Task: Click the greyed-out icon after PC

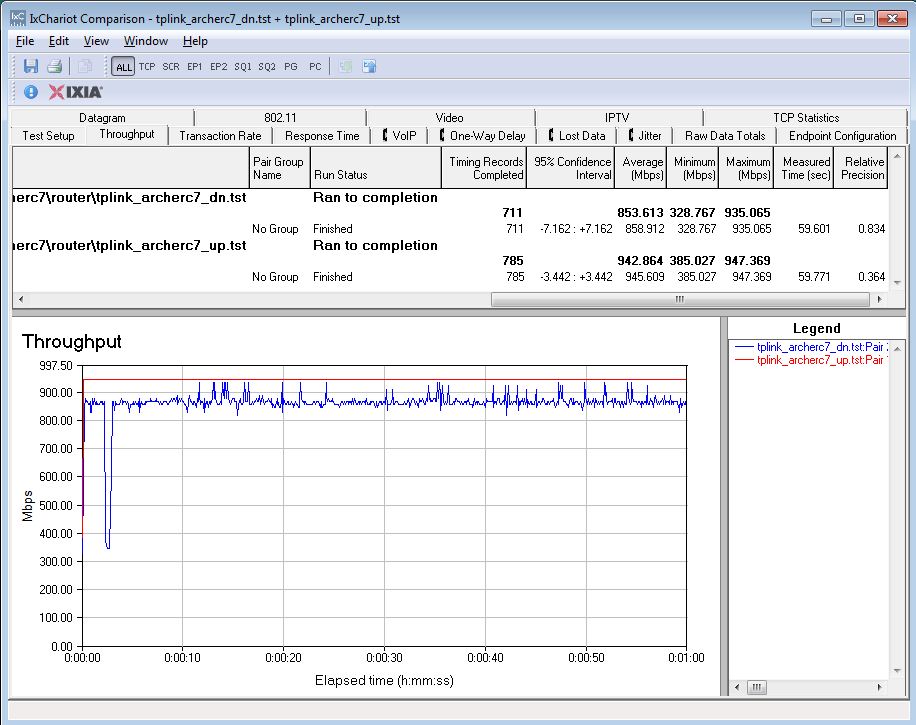Action: [x=345, y=66]
